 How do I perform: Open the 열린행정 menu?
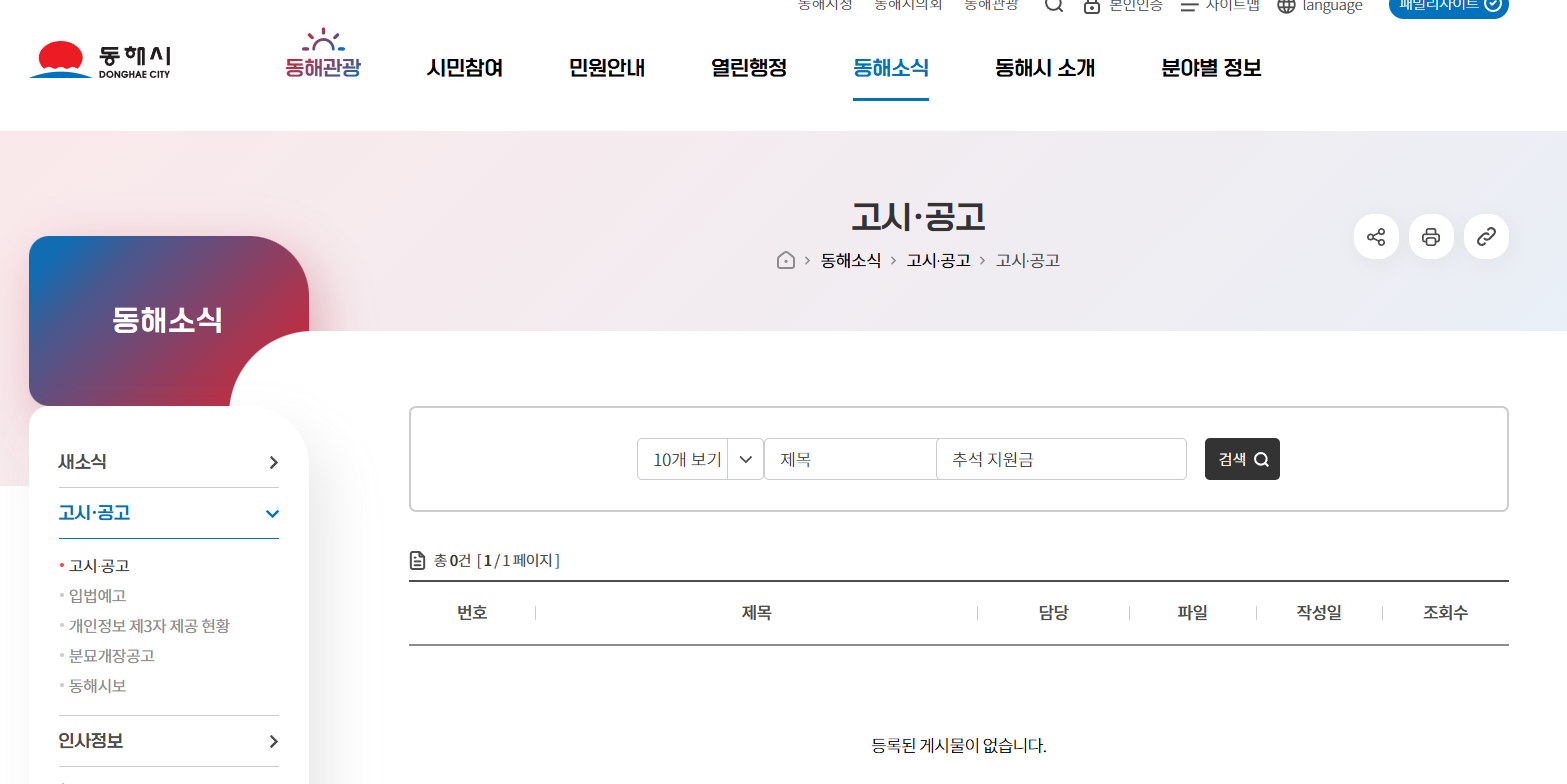(x=749, y=68)
